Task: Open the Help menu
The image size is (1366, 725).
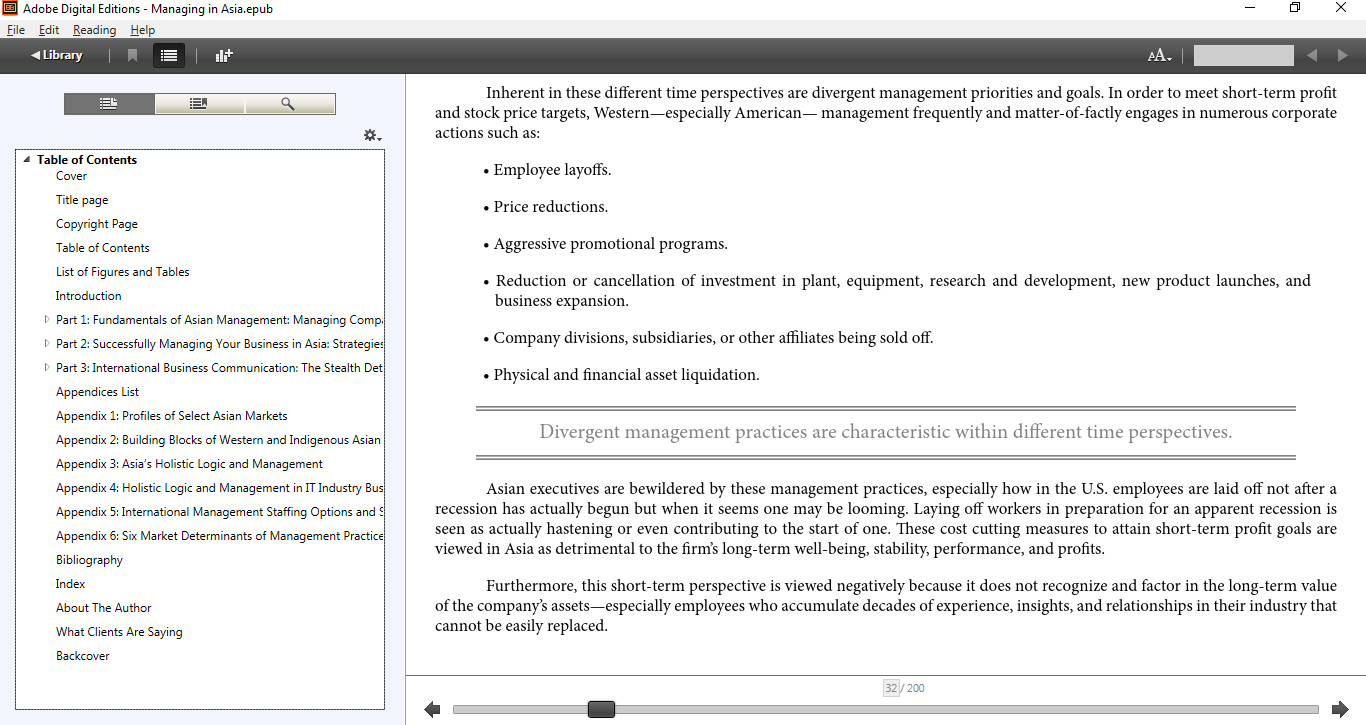Action: pyautogui.click(x=143, y=30)
